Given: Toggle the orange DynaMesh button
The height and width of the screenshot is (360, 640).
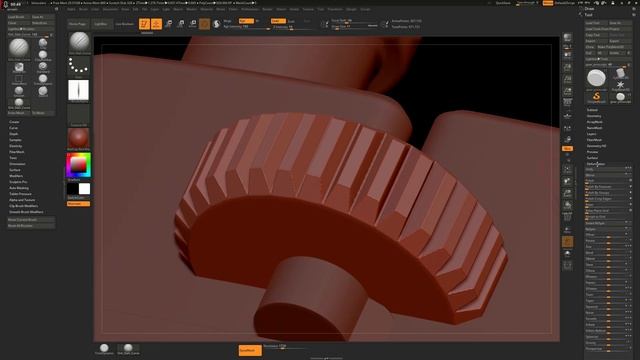Looking at the screenshot, I should [250, 350].
